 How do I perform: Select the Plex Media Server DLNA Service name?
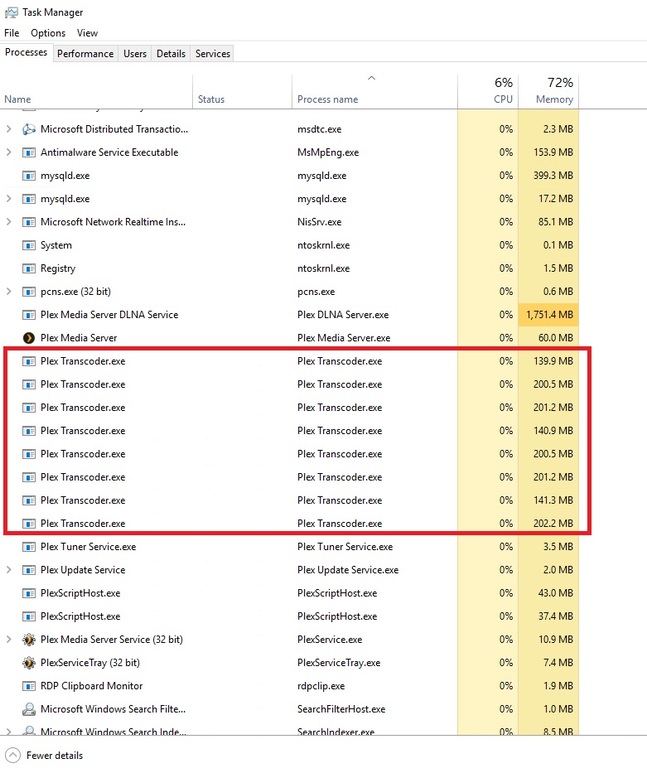pos(109,315)
